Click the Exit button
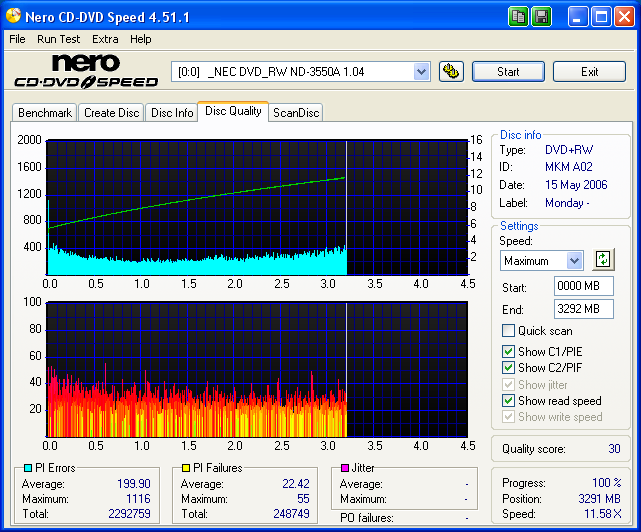The image size is (641, 532). (x=589, y=71)
